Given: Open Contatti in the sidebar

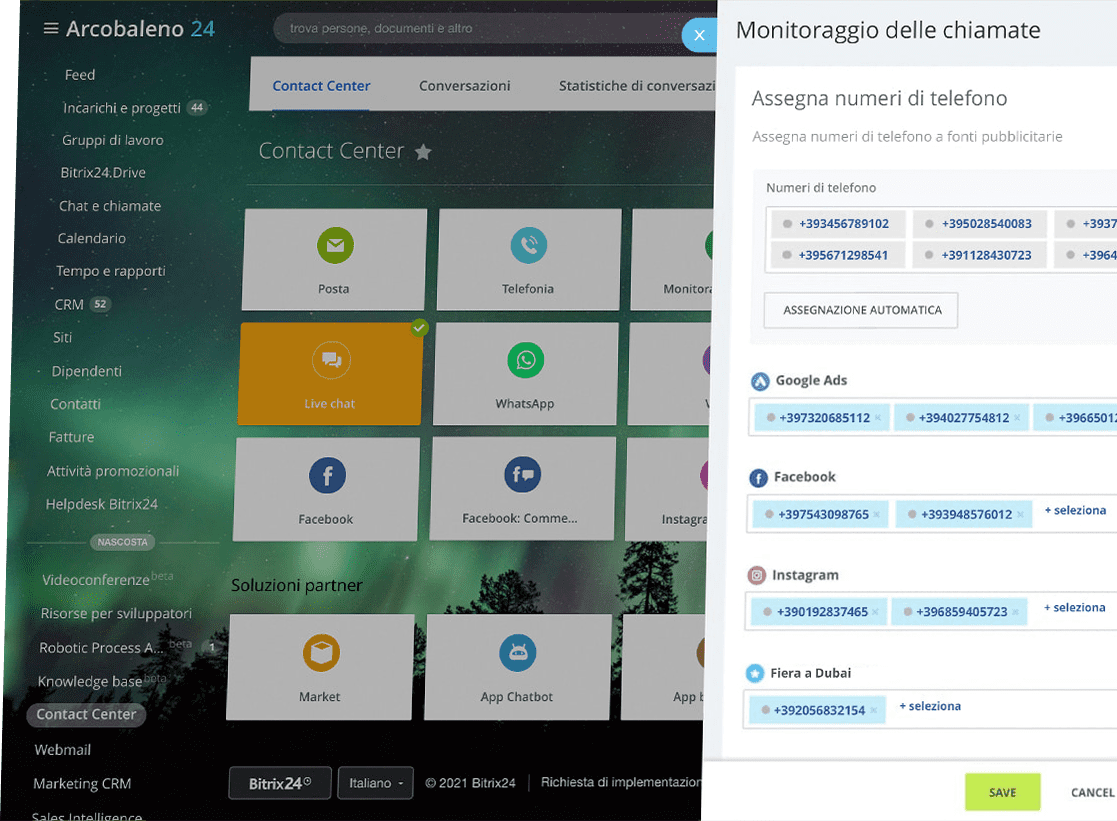Looking at the screenshot, I should [x=75, y=404].
